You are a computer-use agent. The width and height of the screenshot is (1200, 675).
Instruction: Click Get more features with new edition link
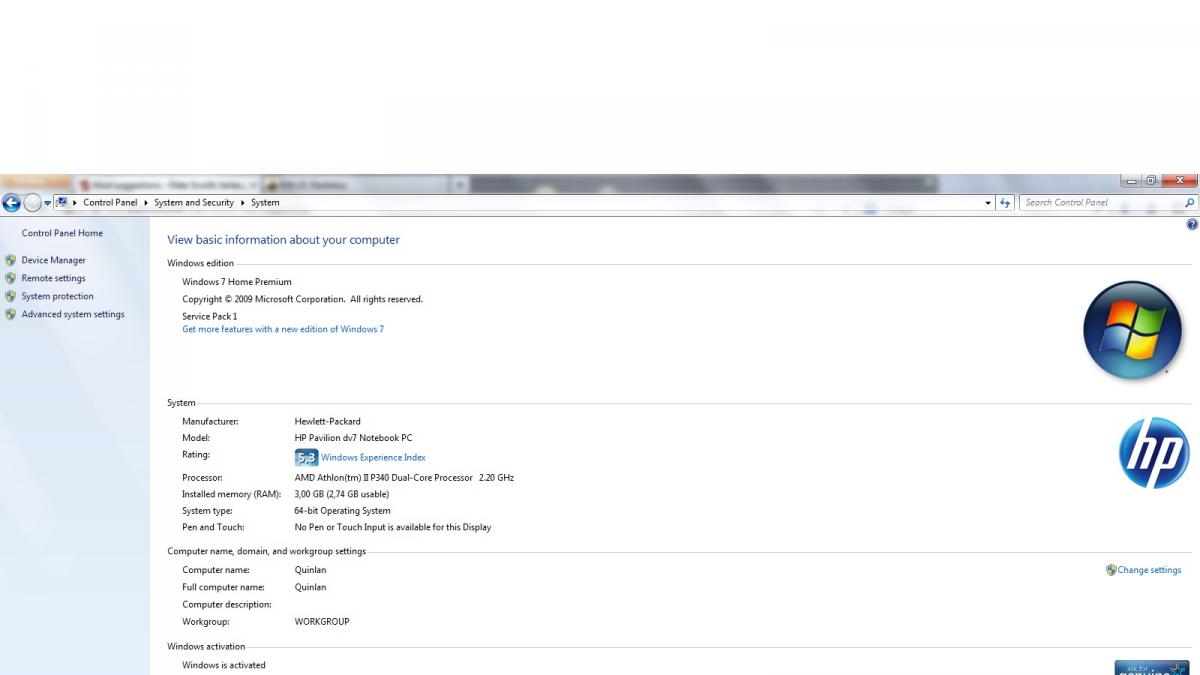pyautogui.click(x=283, y=329)
